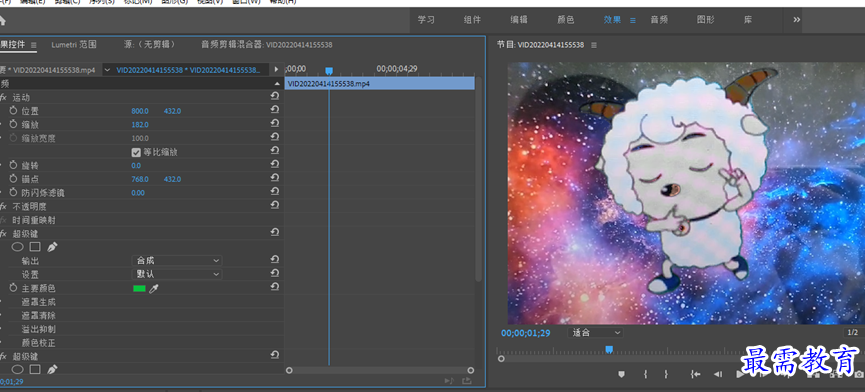Switch to 组件 workspace
This screenshot has width=865, height=392.
tap(472, 20)
